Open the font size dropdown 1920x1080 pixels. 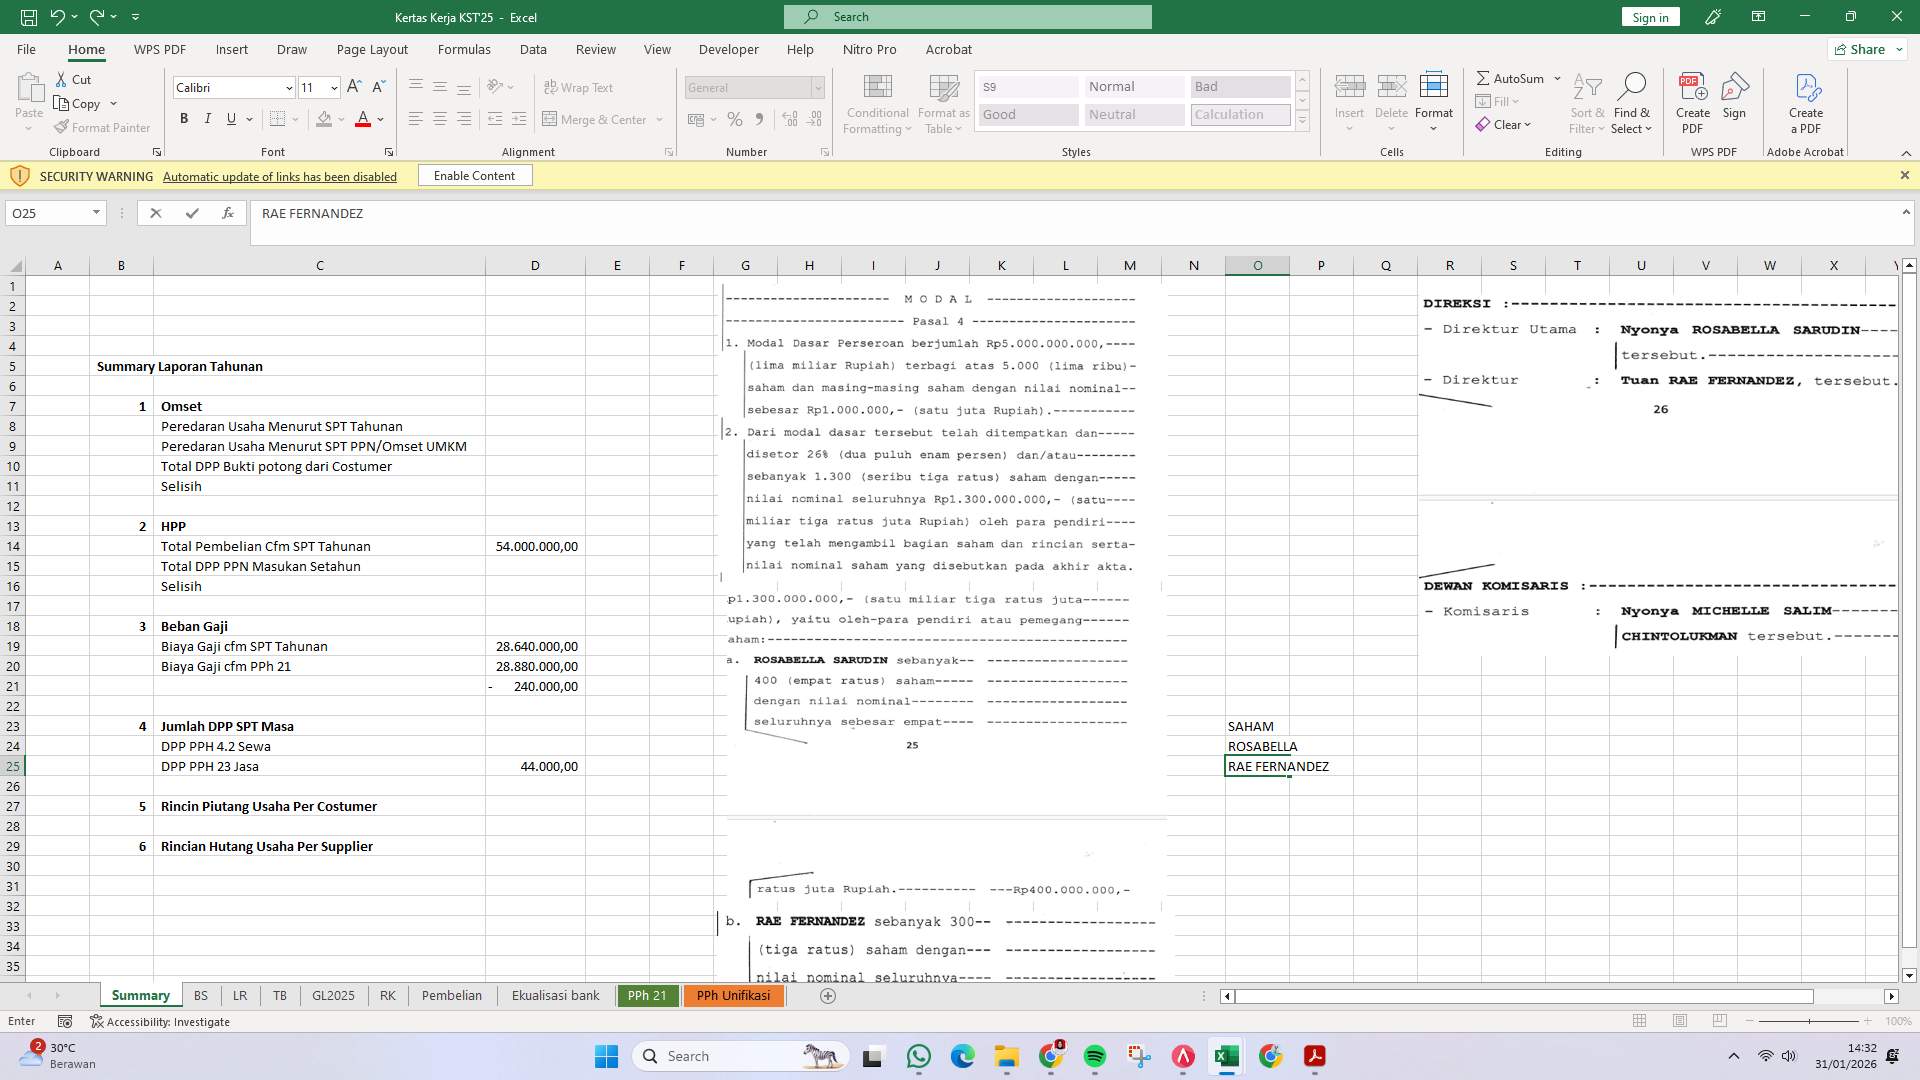[x=334, y=87]
